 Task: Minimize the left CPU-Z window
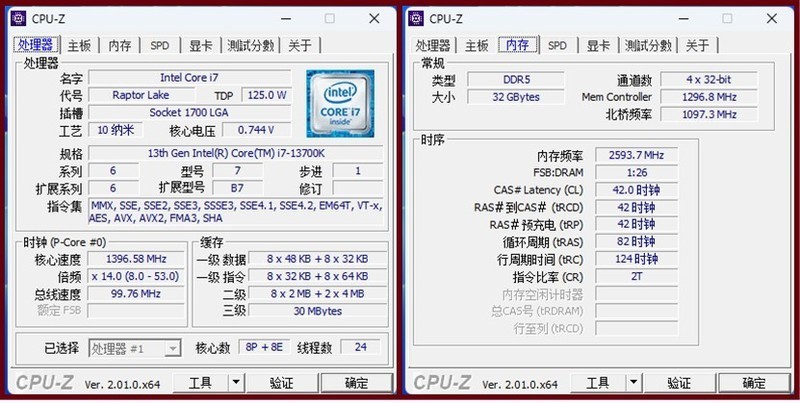286,19
